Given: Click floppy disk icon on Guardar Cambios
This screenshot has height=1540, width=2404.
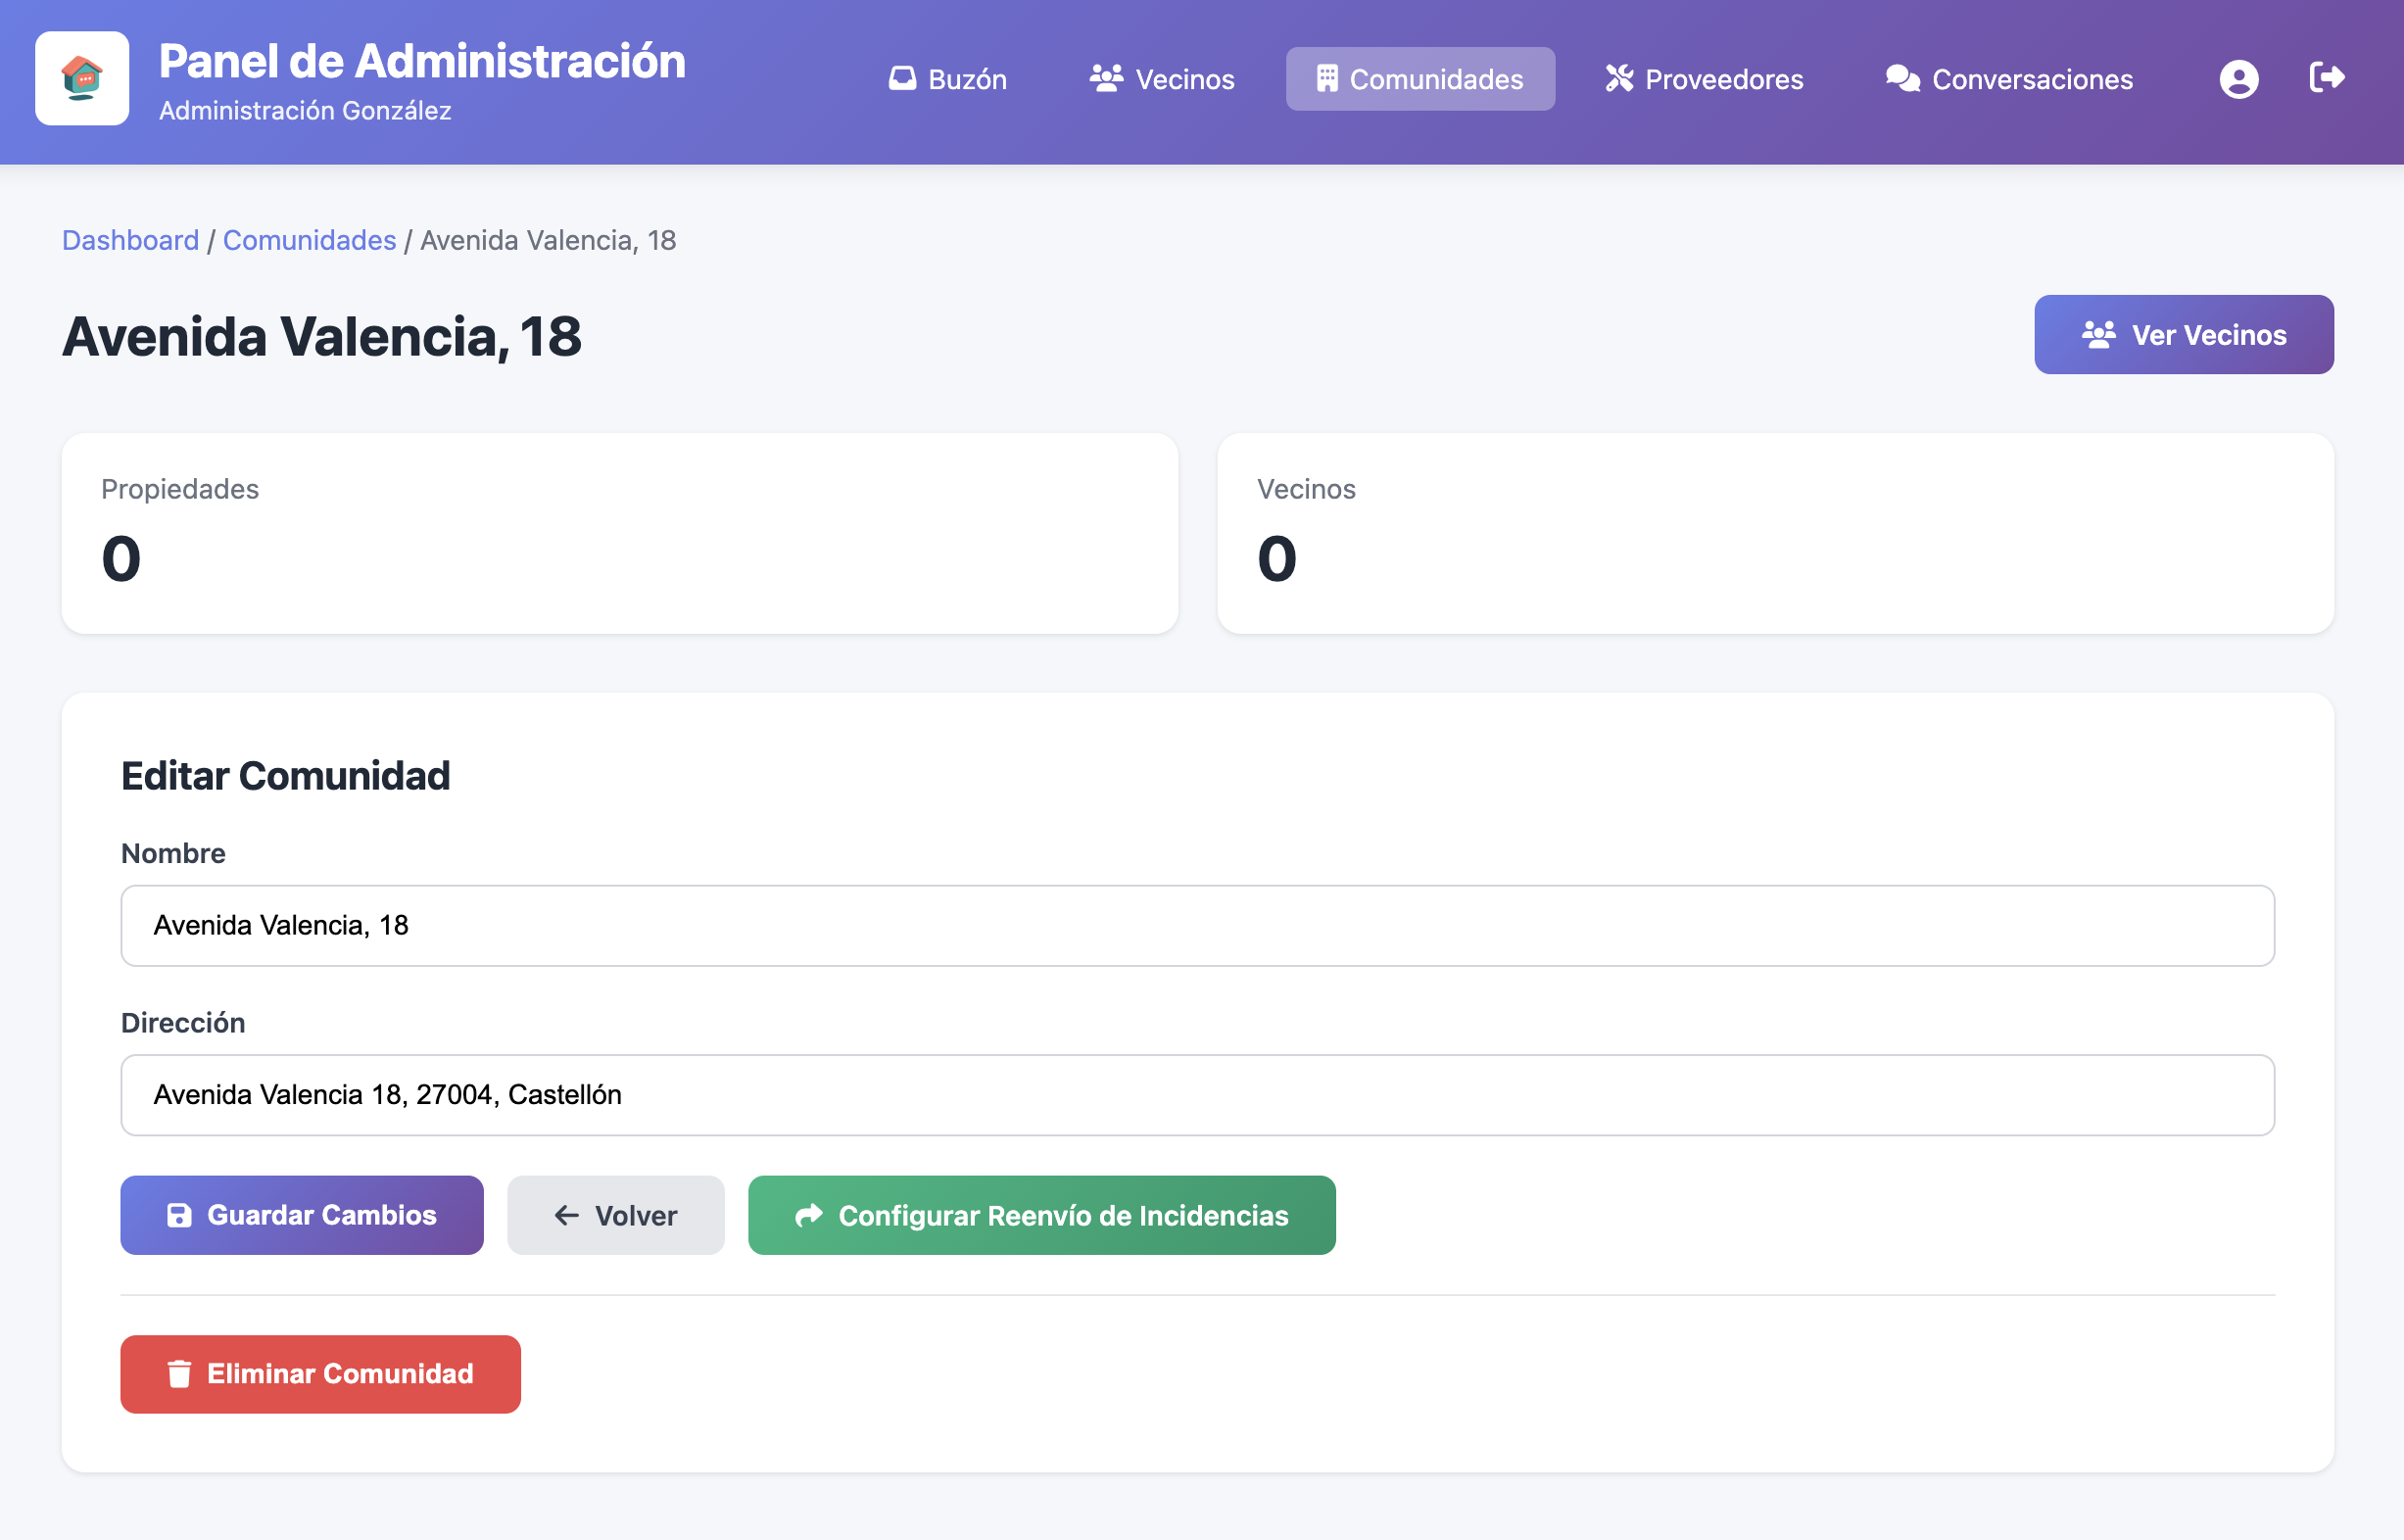Looking at the screenshot, I should pos(179,1215).
